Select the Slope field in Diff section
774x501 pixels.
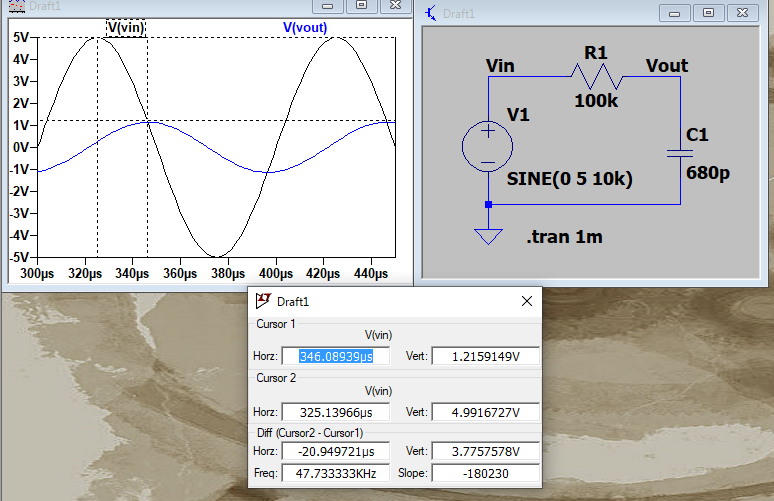point(485,472)
